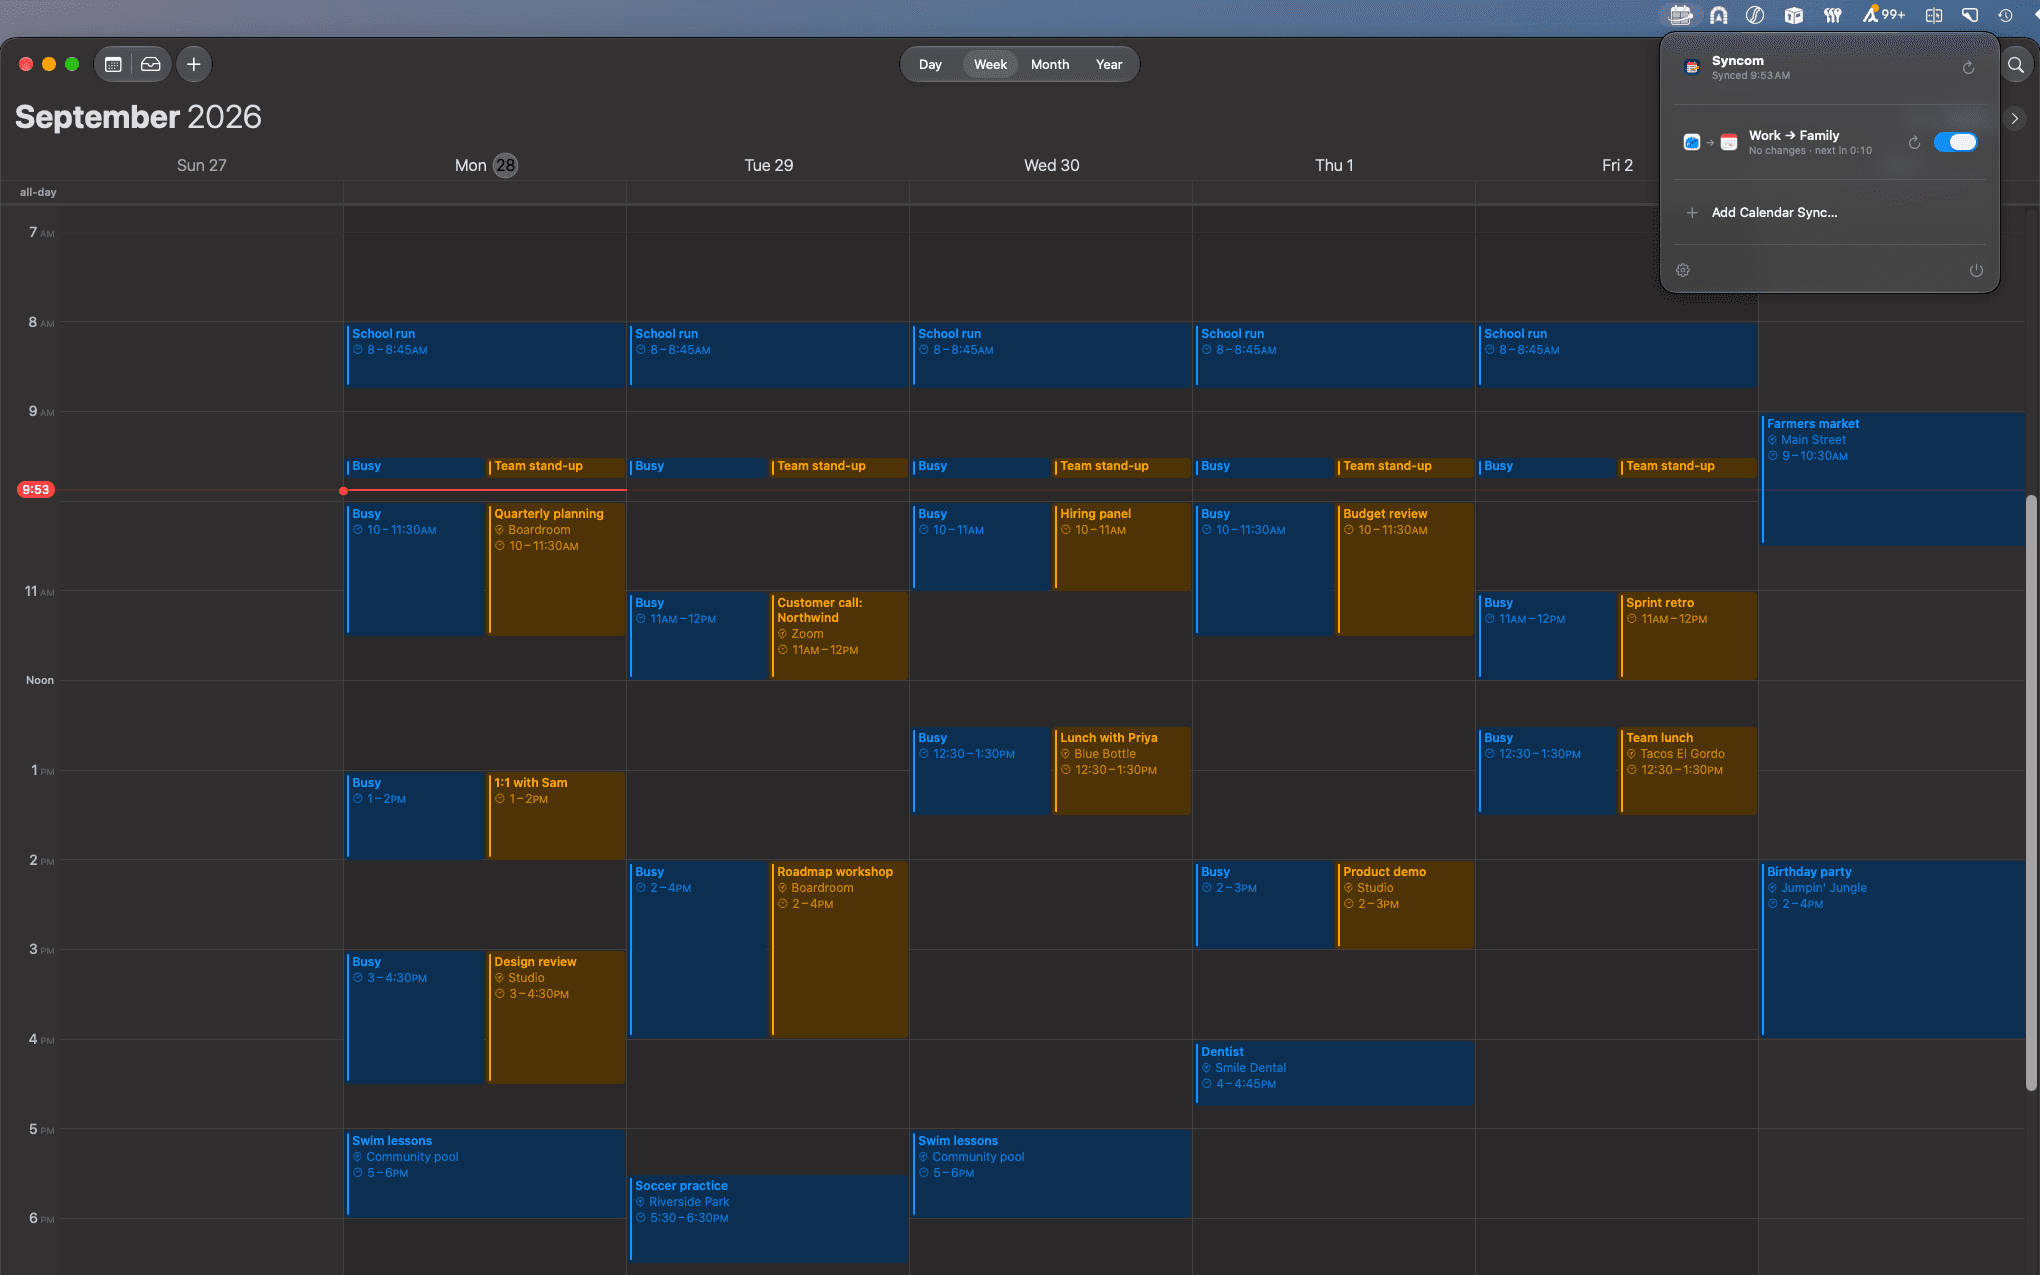Select today Mon 28 header
The height and width of the screenshot is (1275, 2040).
pyautogui.click(x=486, y=165)
